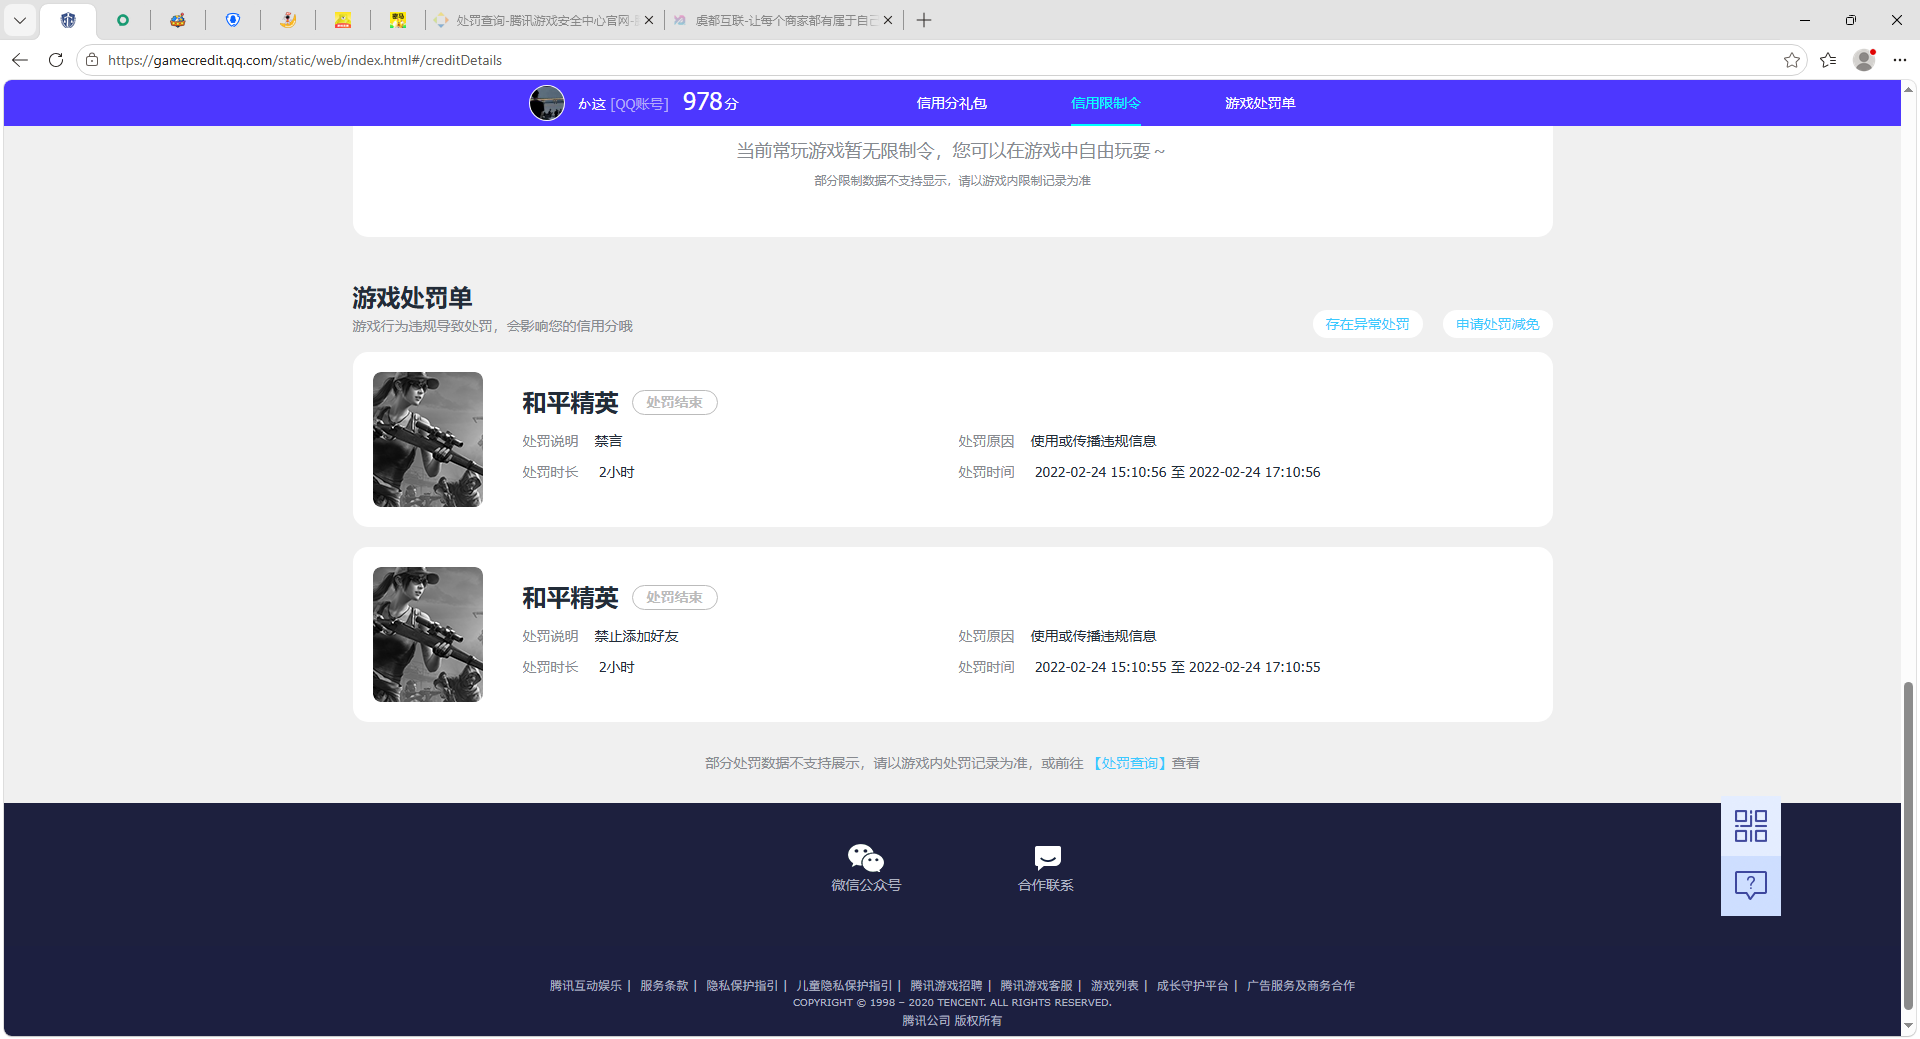1920x1039 pixels.
Task: Open 儿童隐私保护指引 footer link
Action: click(x=844, y=986)
